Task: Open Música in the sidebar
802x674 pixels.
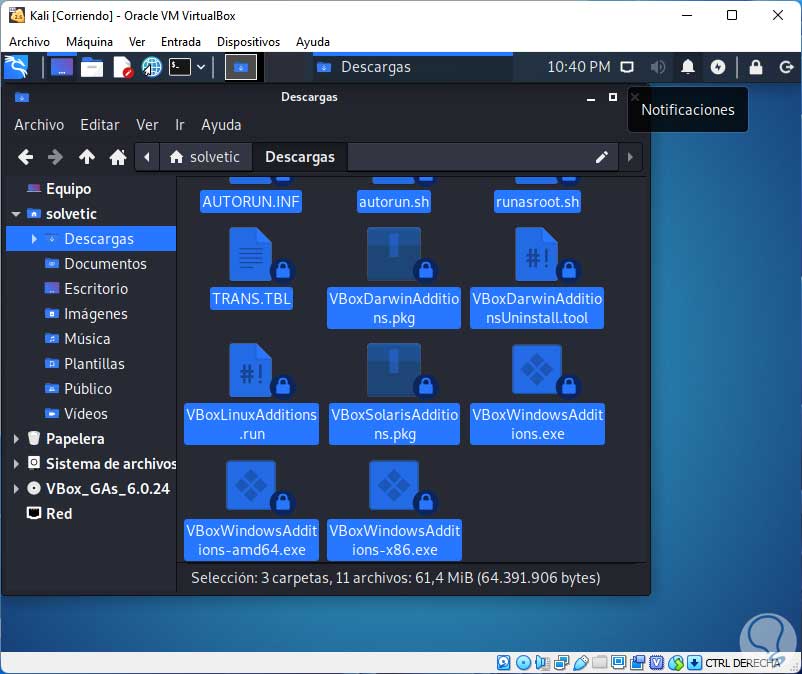Action: tap(87, 339)
